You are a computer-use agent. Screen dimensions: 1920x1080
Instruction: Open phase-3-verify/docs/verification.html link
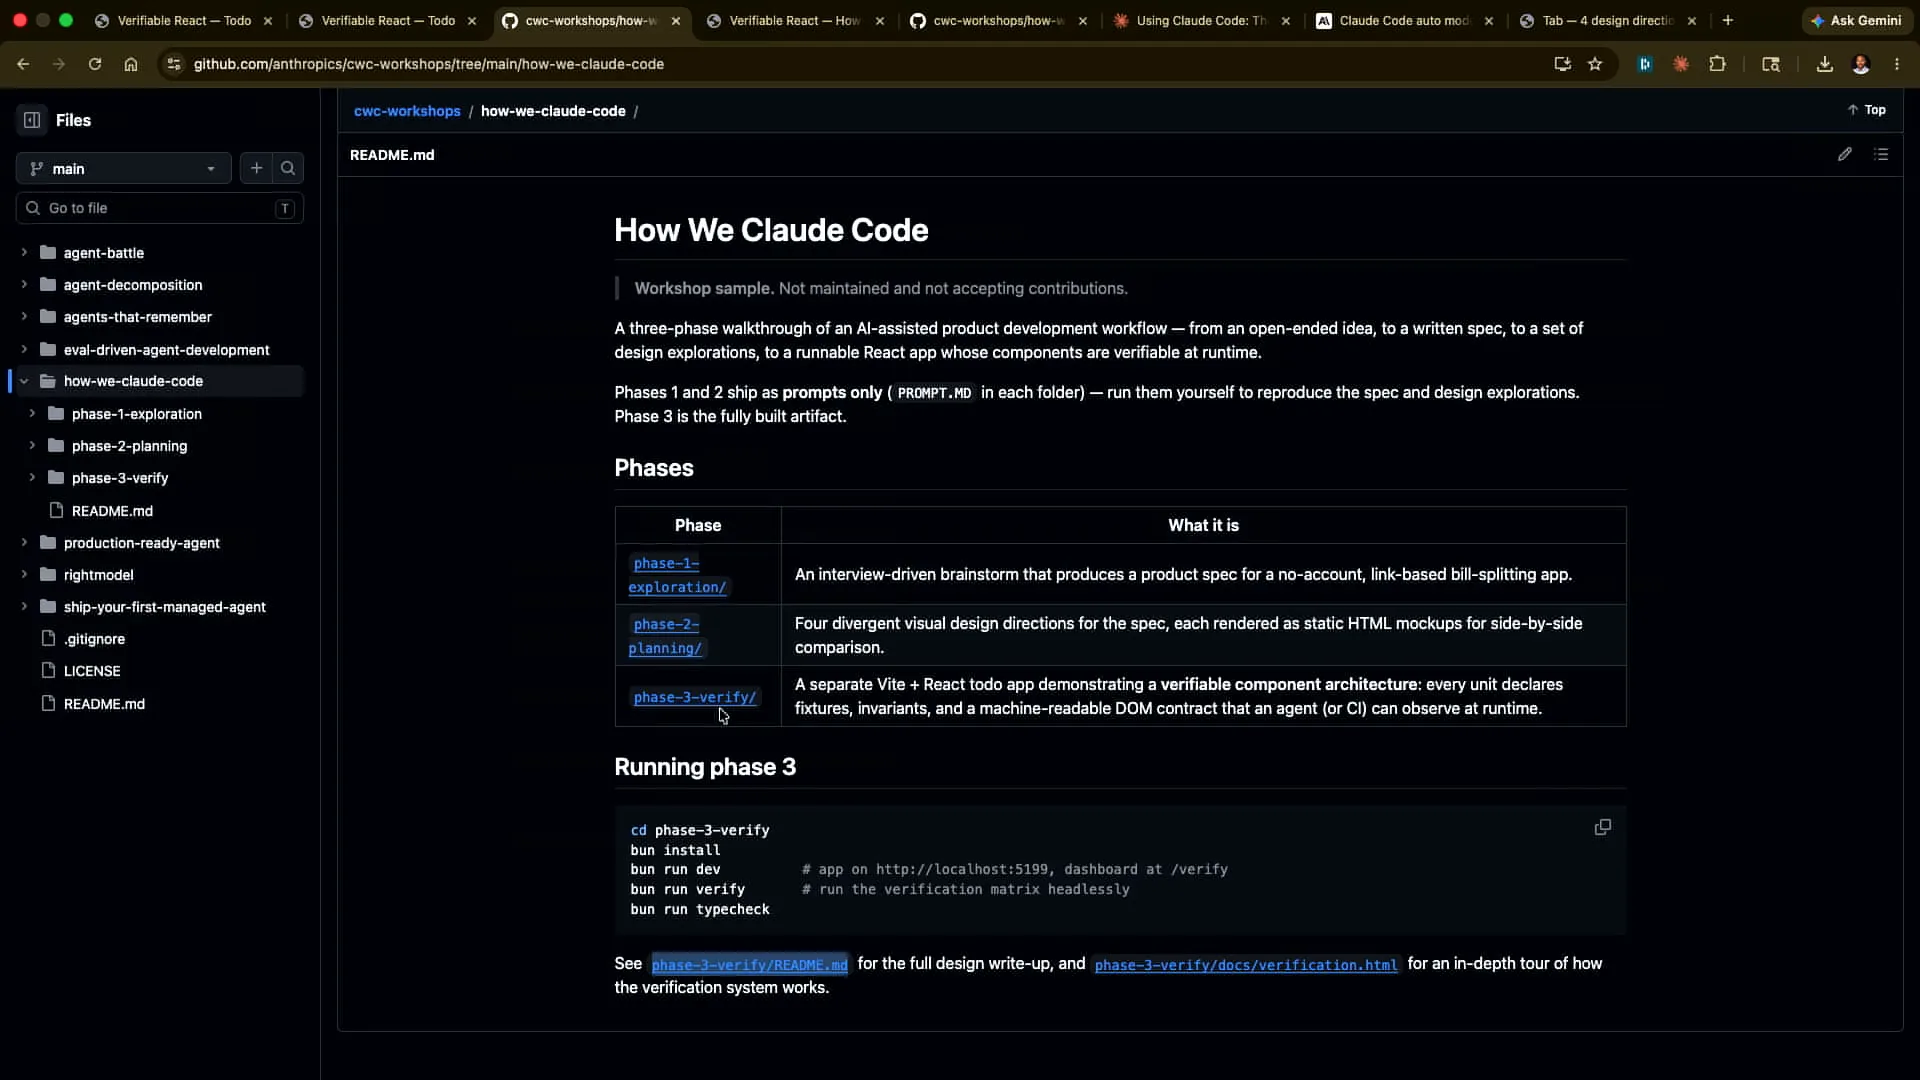pos(1245,965)
